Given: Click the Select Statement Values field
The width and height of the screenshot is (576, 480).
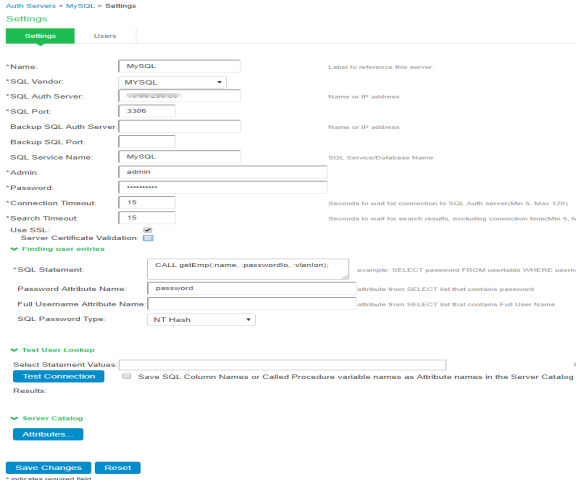Looking at the screenshot, I should [282, 365].
